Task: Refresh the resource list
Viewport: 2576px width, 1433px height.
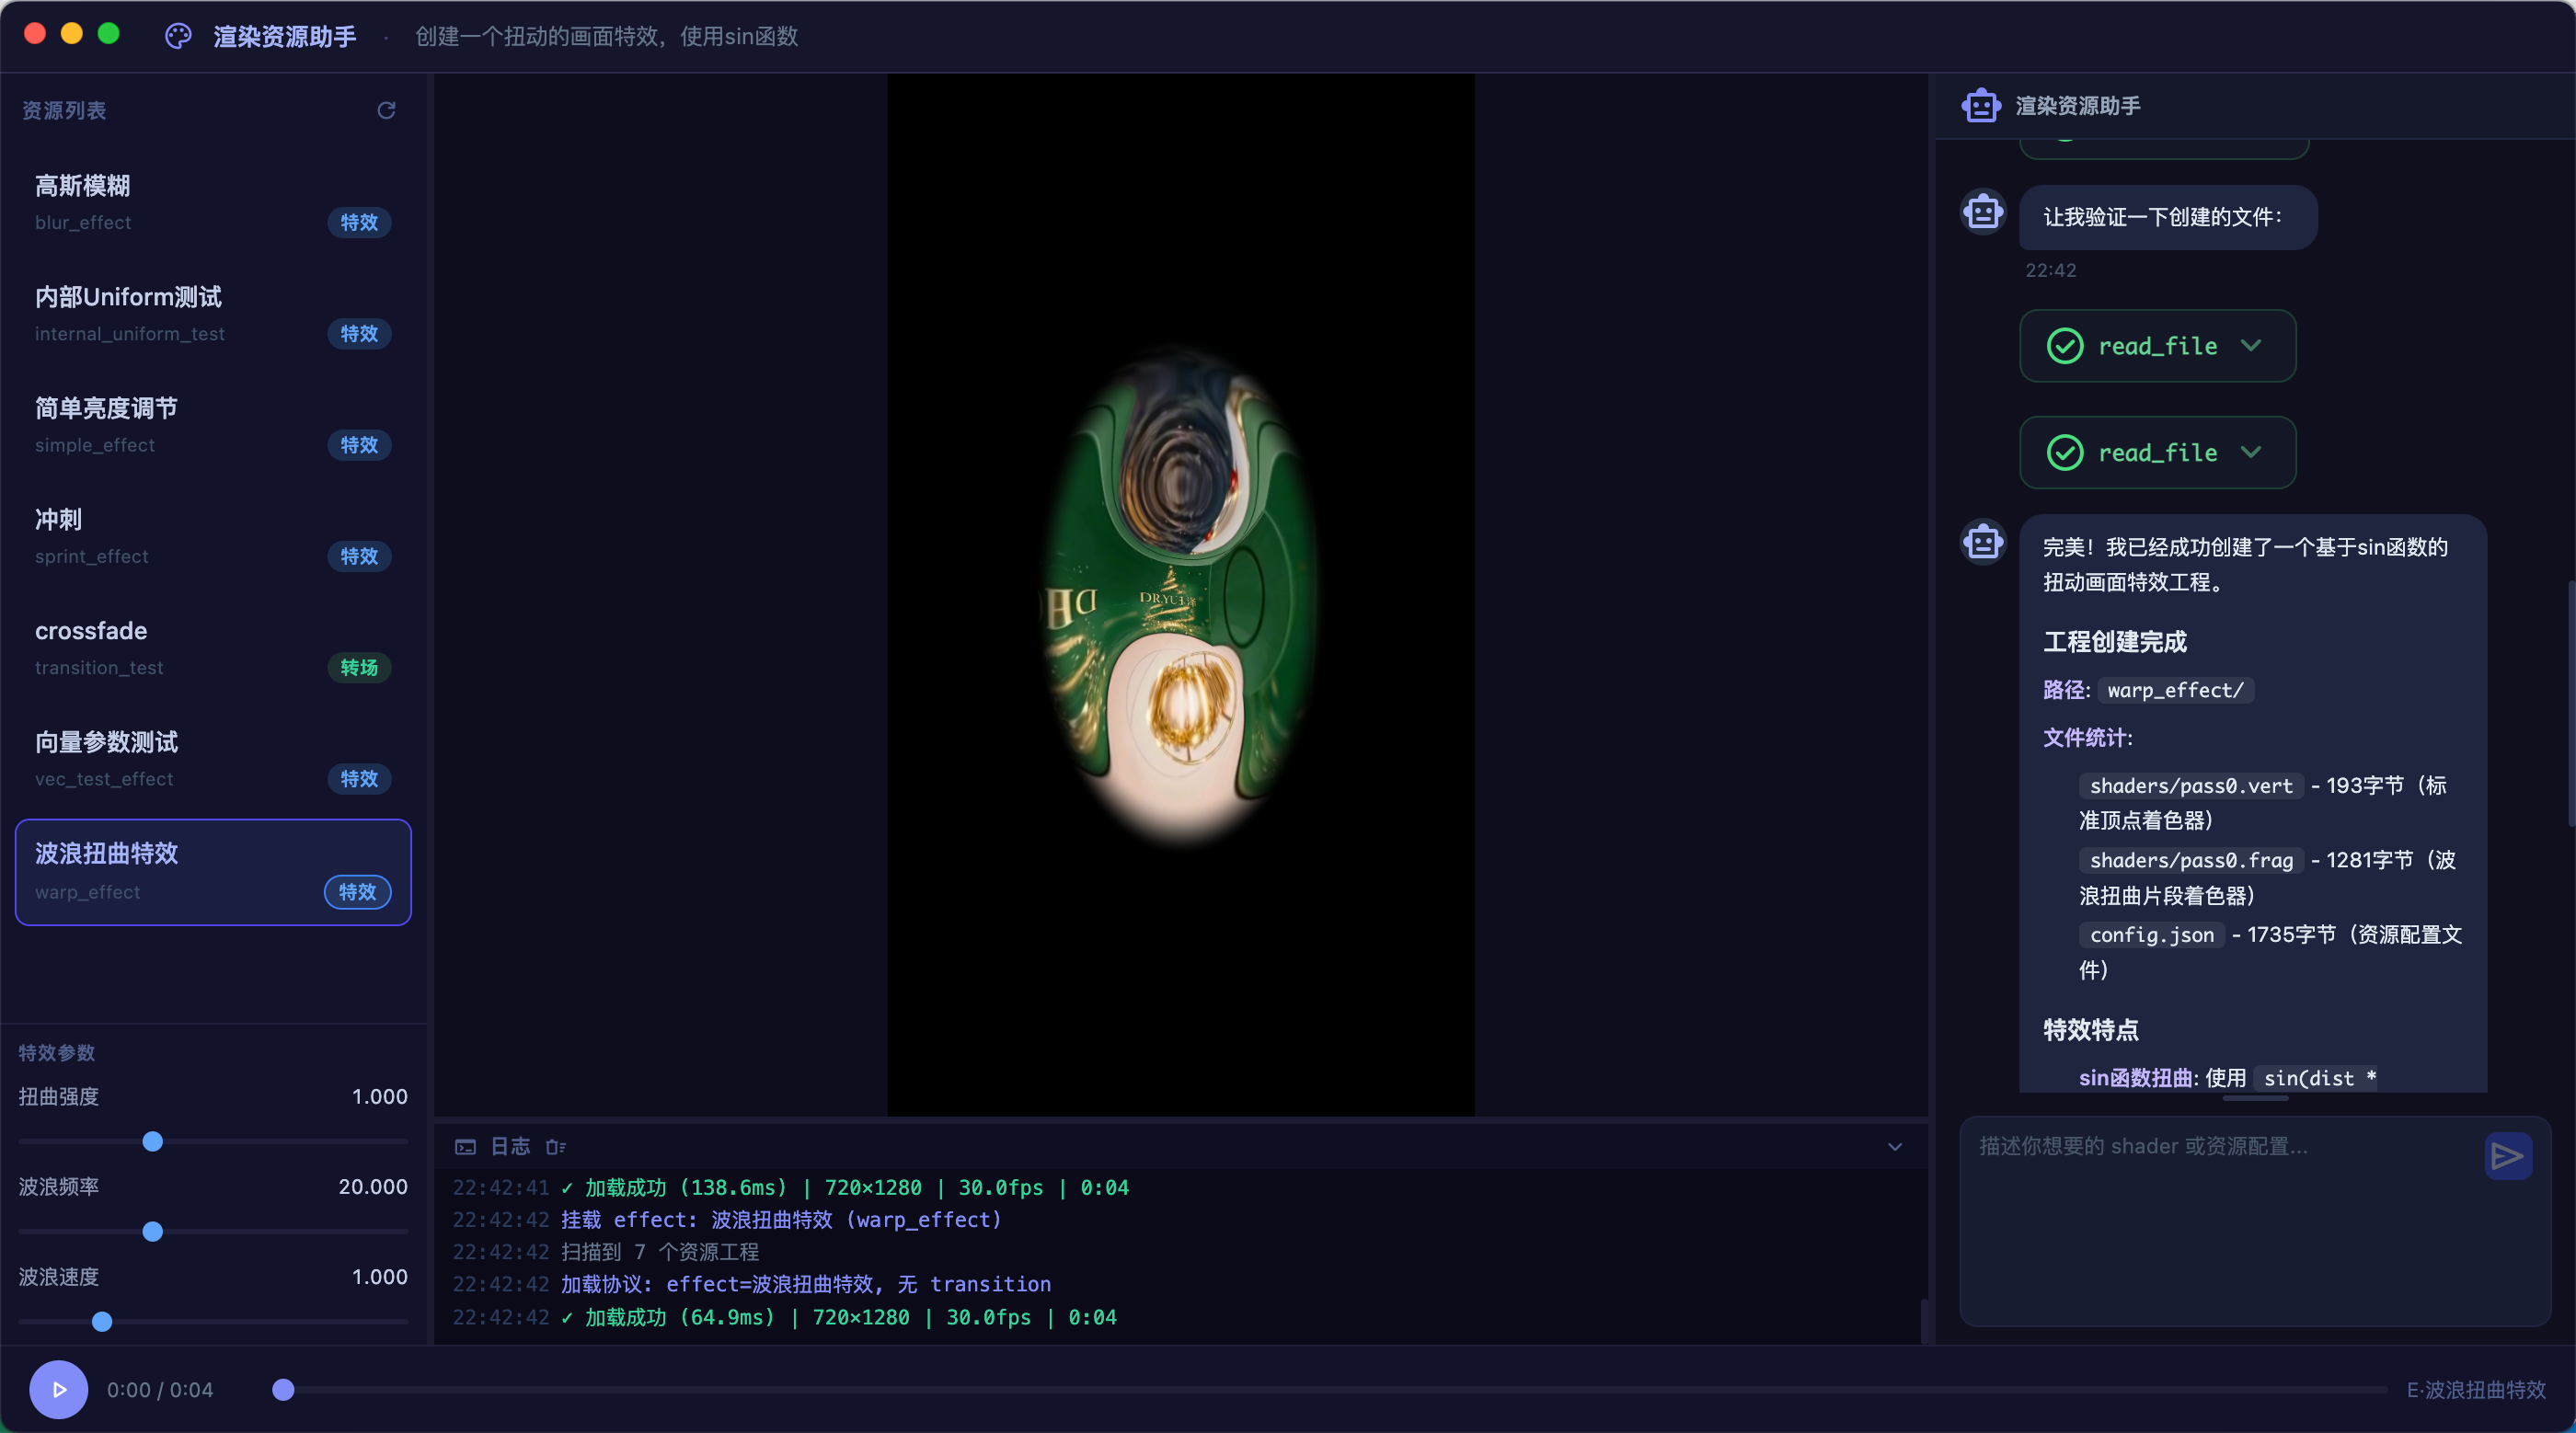Action: [386, 110]
